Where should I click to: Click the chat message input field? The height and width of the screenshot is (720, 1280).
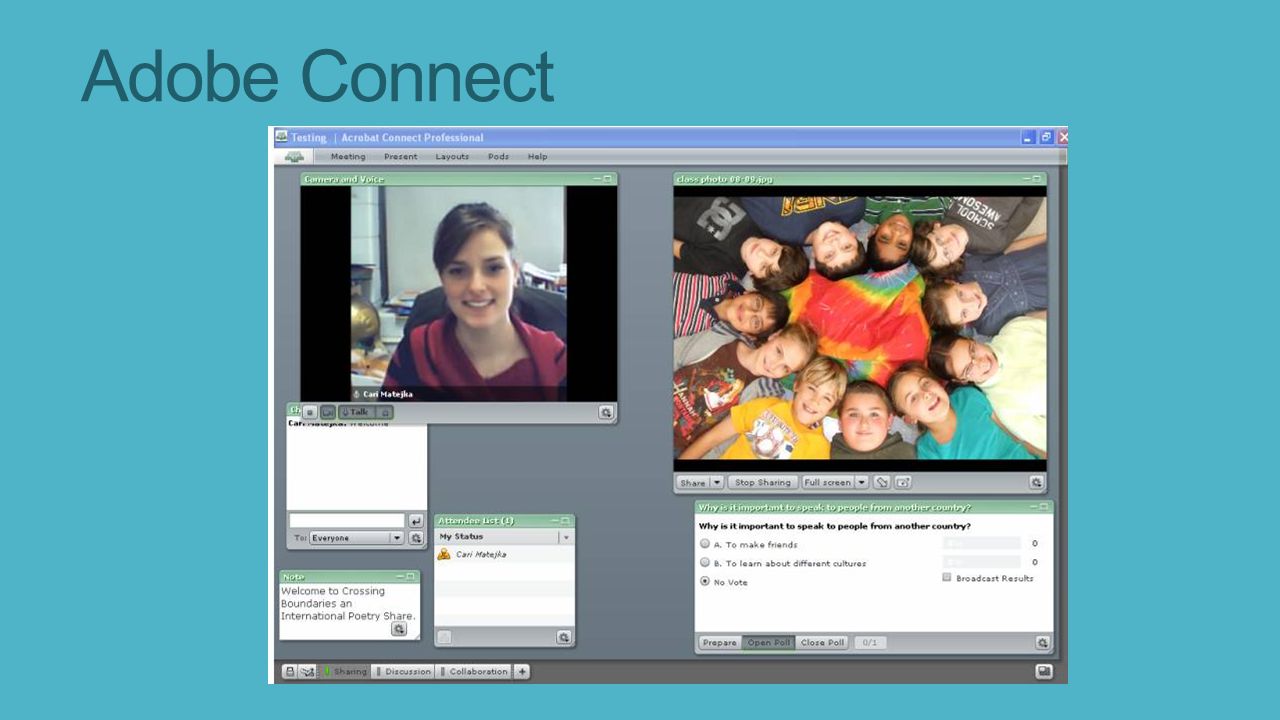(347, 521)
